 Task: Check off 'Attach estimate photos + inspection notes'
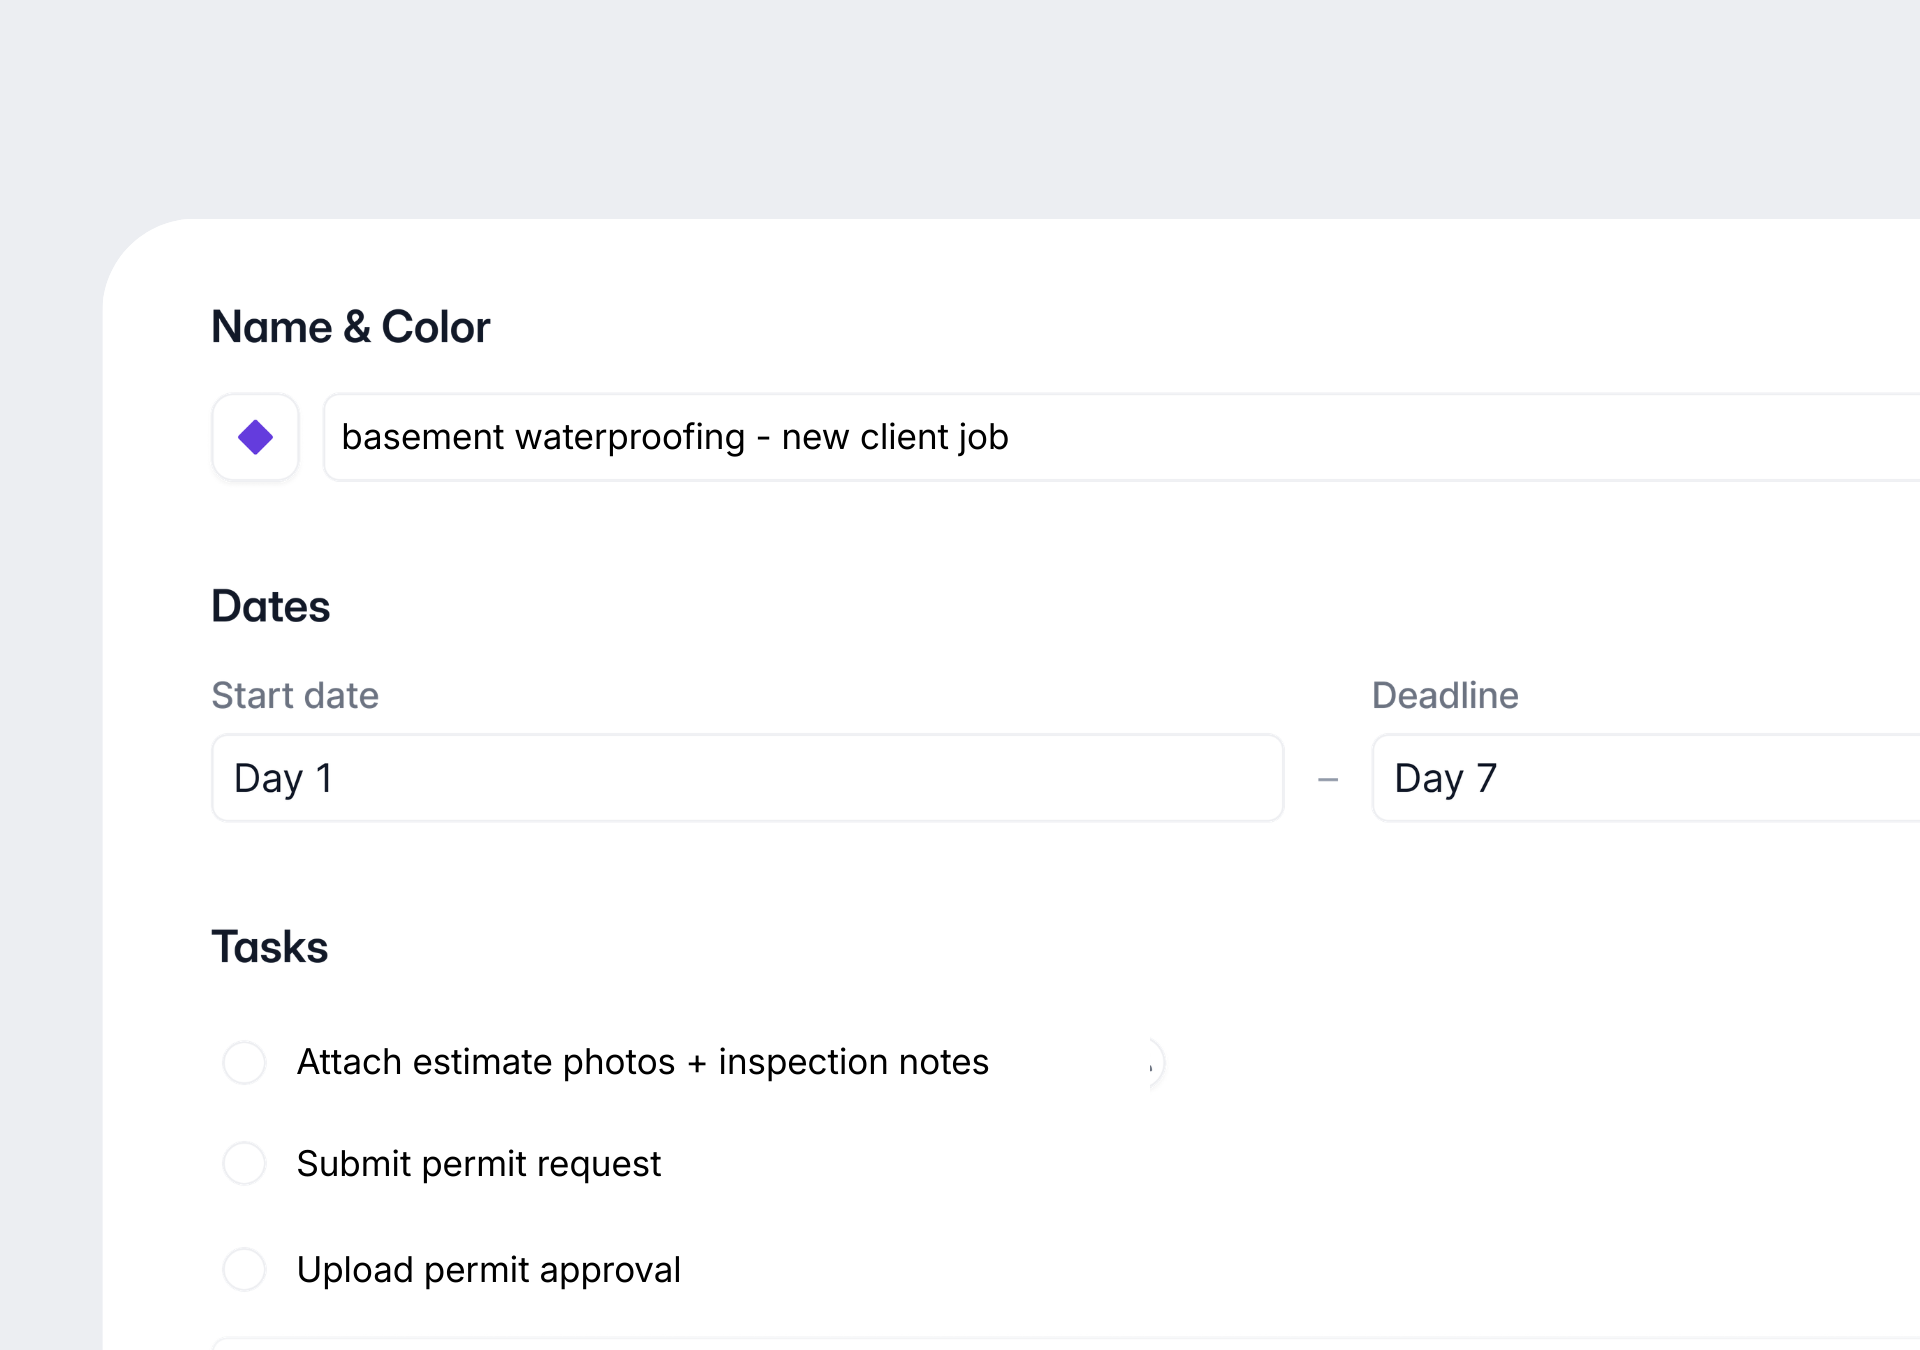pyautogui.click(x=244, y=1062)
